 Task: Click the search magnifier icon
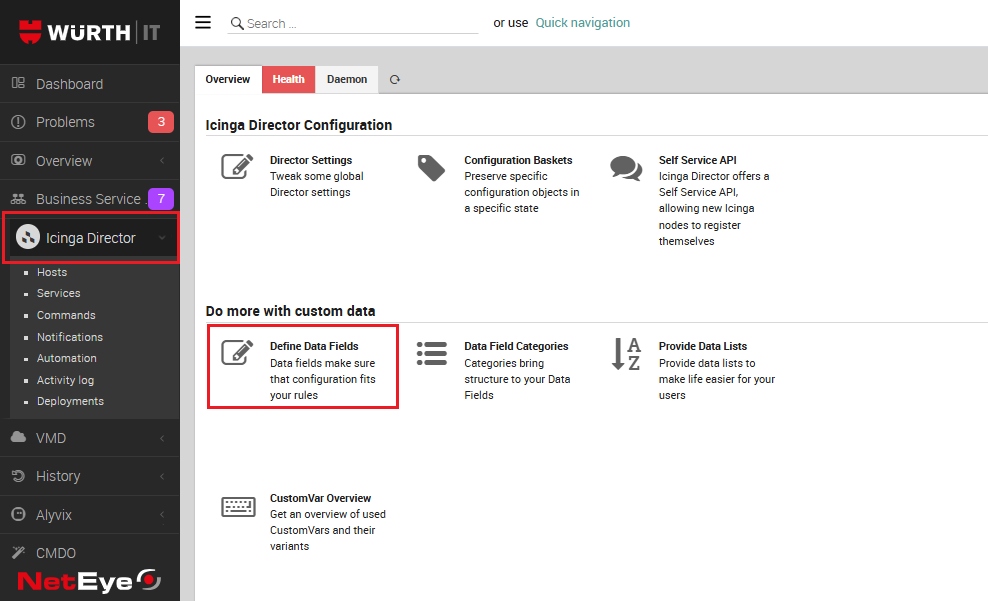click(237, 23)
